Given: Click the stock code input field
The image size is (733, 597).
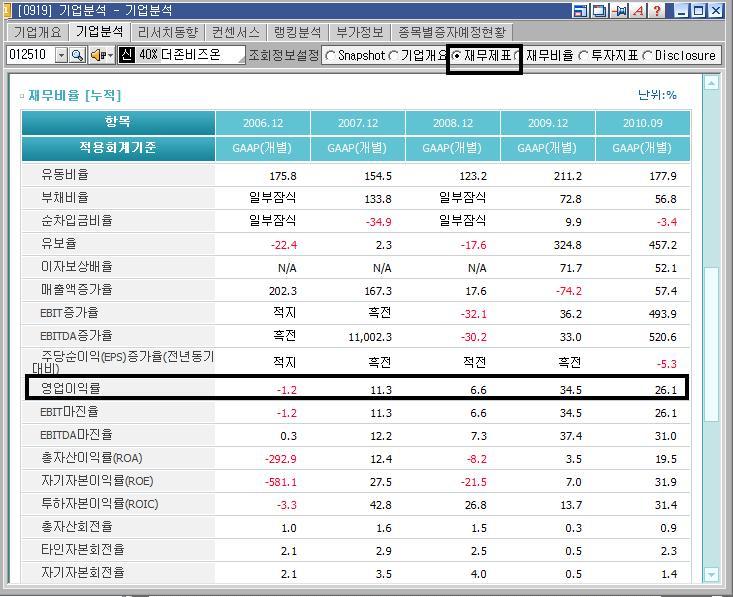Looking at the screenshot, I should point(29,55).
